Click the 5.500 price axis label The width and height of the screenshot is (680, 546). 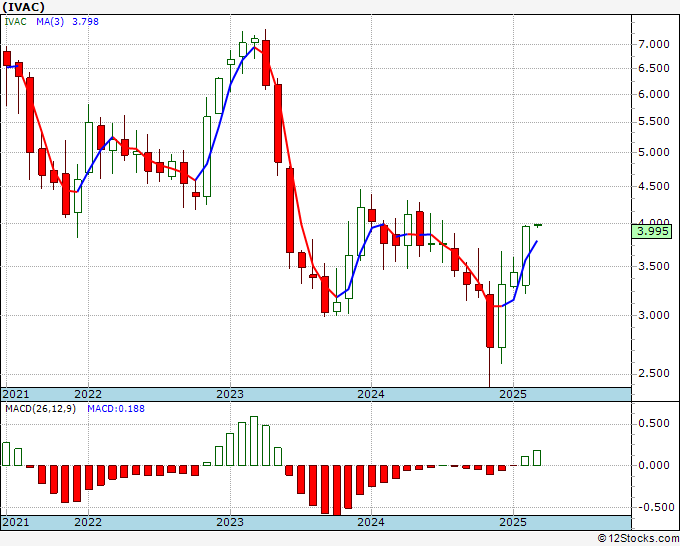coord(654,121)
